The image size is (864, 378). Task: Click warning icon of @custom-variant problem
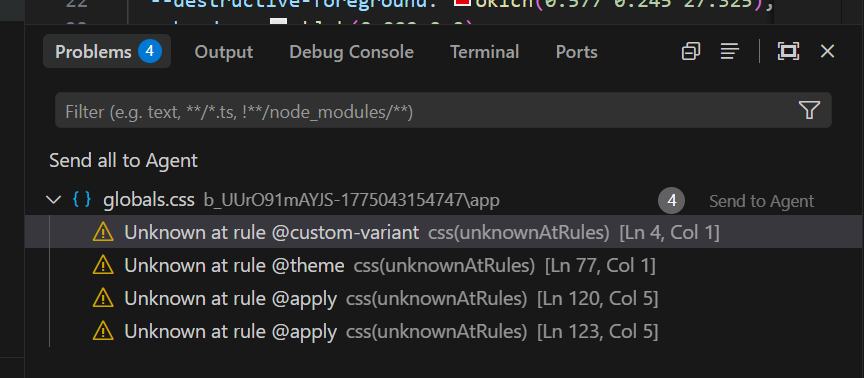coord(103,233)
